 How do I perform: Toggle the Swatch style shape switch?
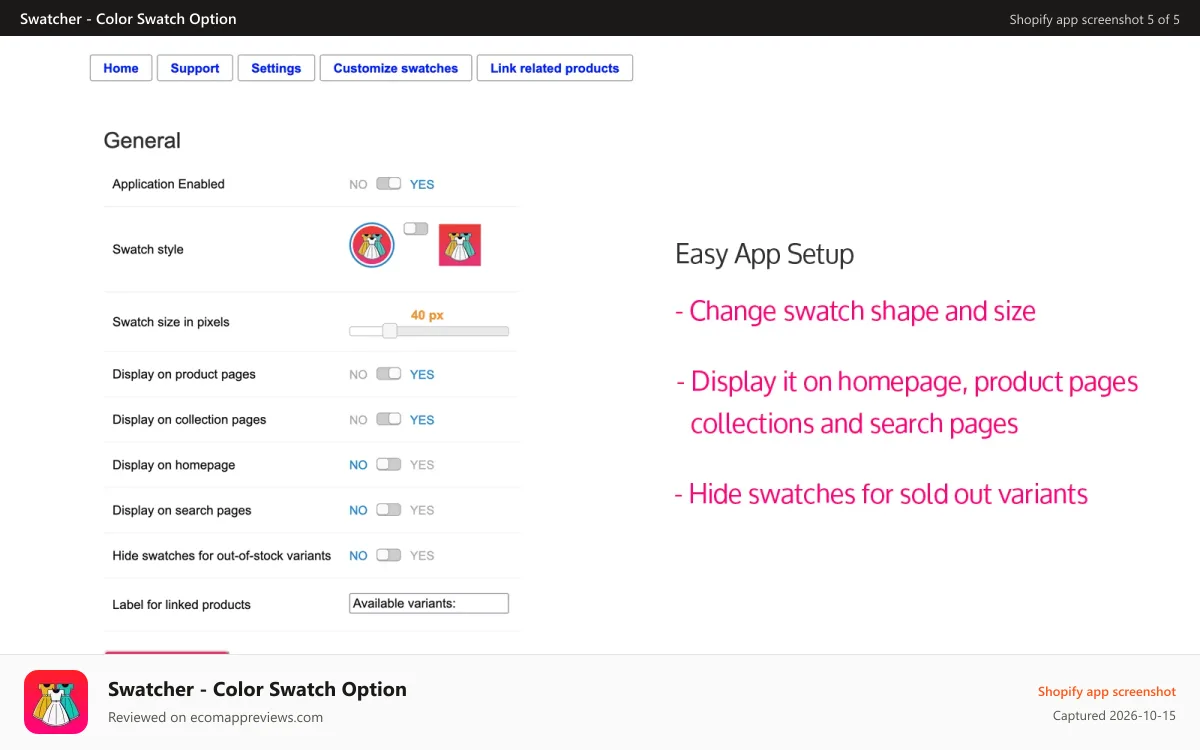[416, 229]
